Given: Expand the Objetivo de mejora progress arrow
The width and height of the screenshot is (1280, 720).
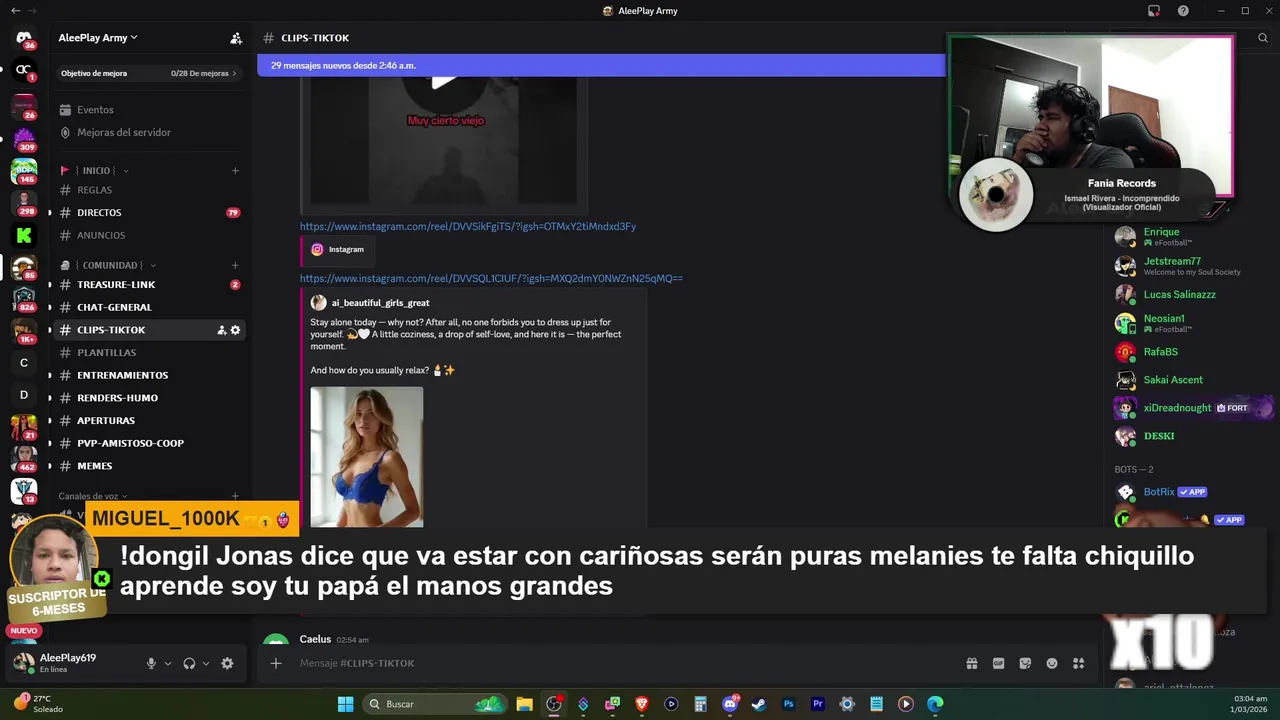Looking at the screenshot, I should [x=234, y=73].
